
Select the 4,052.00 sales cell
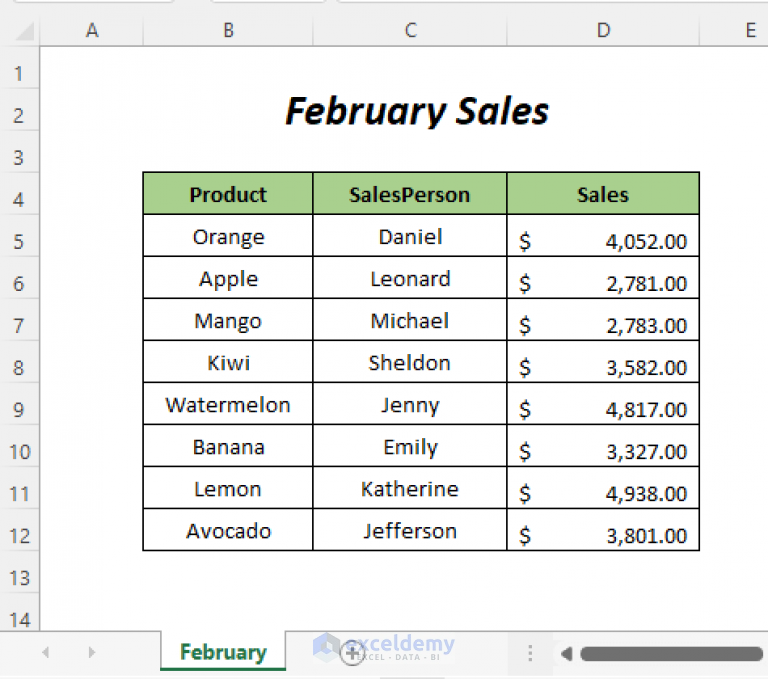pyautogui.click(x=603, y=240)
